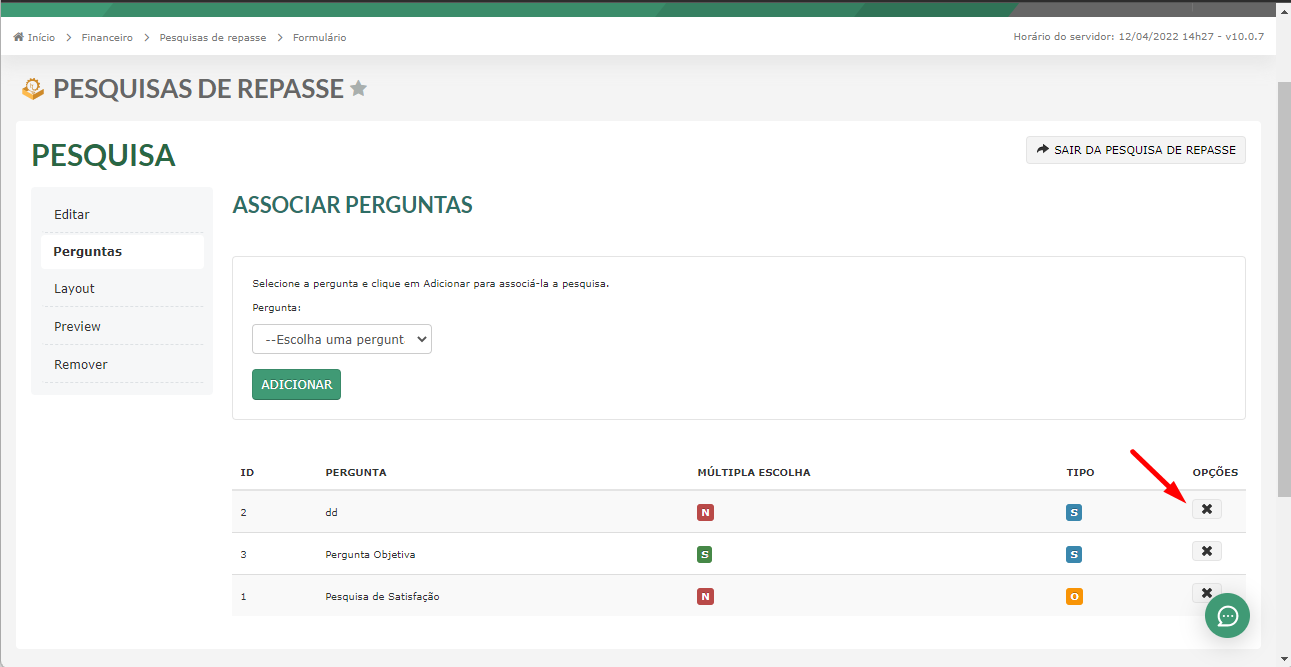Click the PERGUNTA column header

pos(356,472)
